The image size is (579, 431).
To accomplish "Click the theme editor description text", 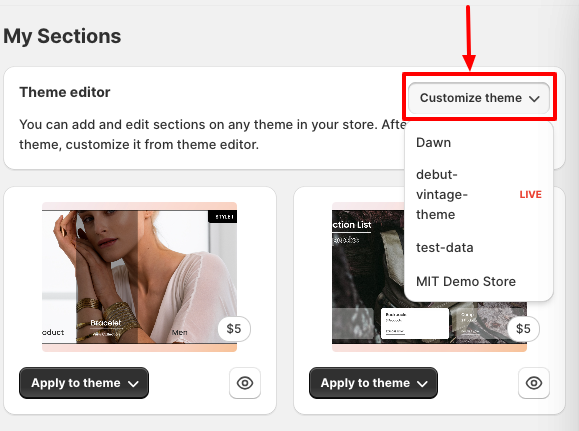I will [212, 134].
